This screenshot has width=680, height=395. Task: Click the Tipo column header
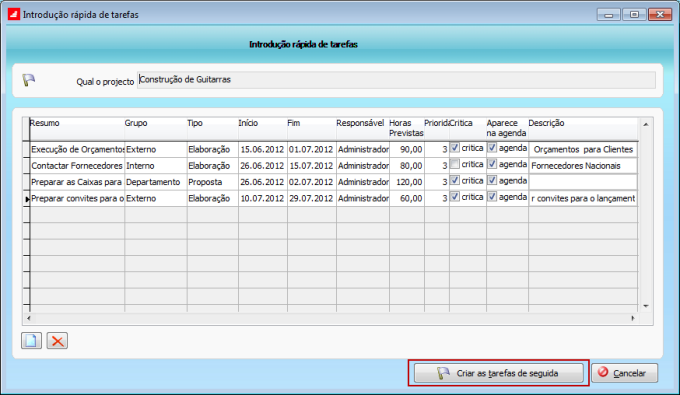[x=212, y=128]
